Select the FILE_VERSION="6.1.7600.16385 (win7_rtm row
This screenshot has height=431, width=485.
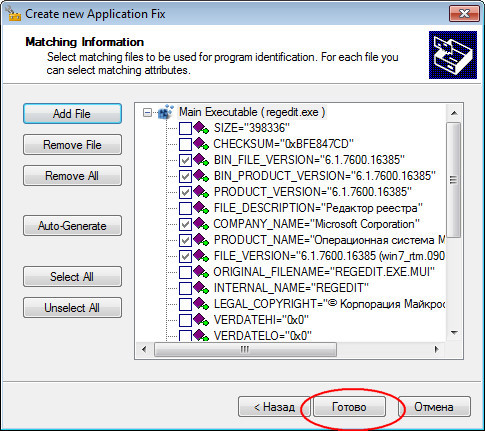[329, 256]
